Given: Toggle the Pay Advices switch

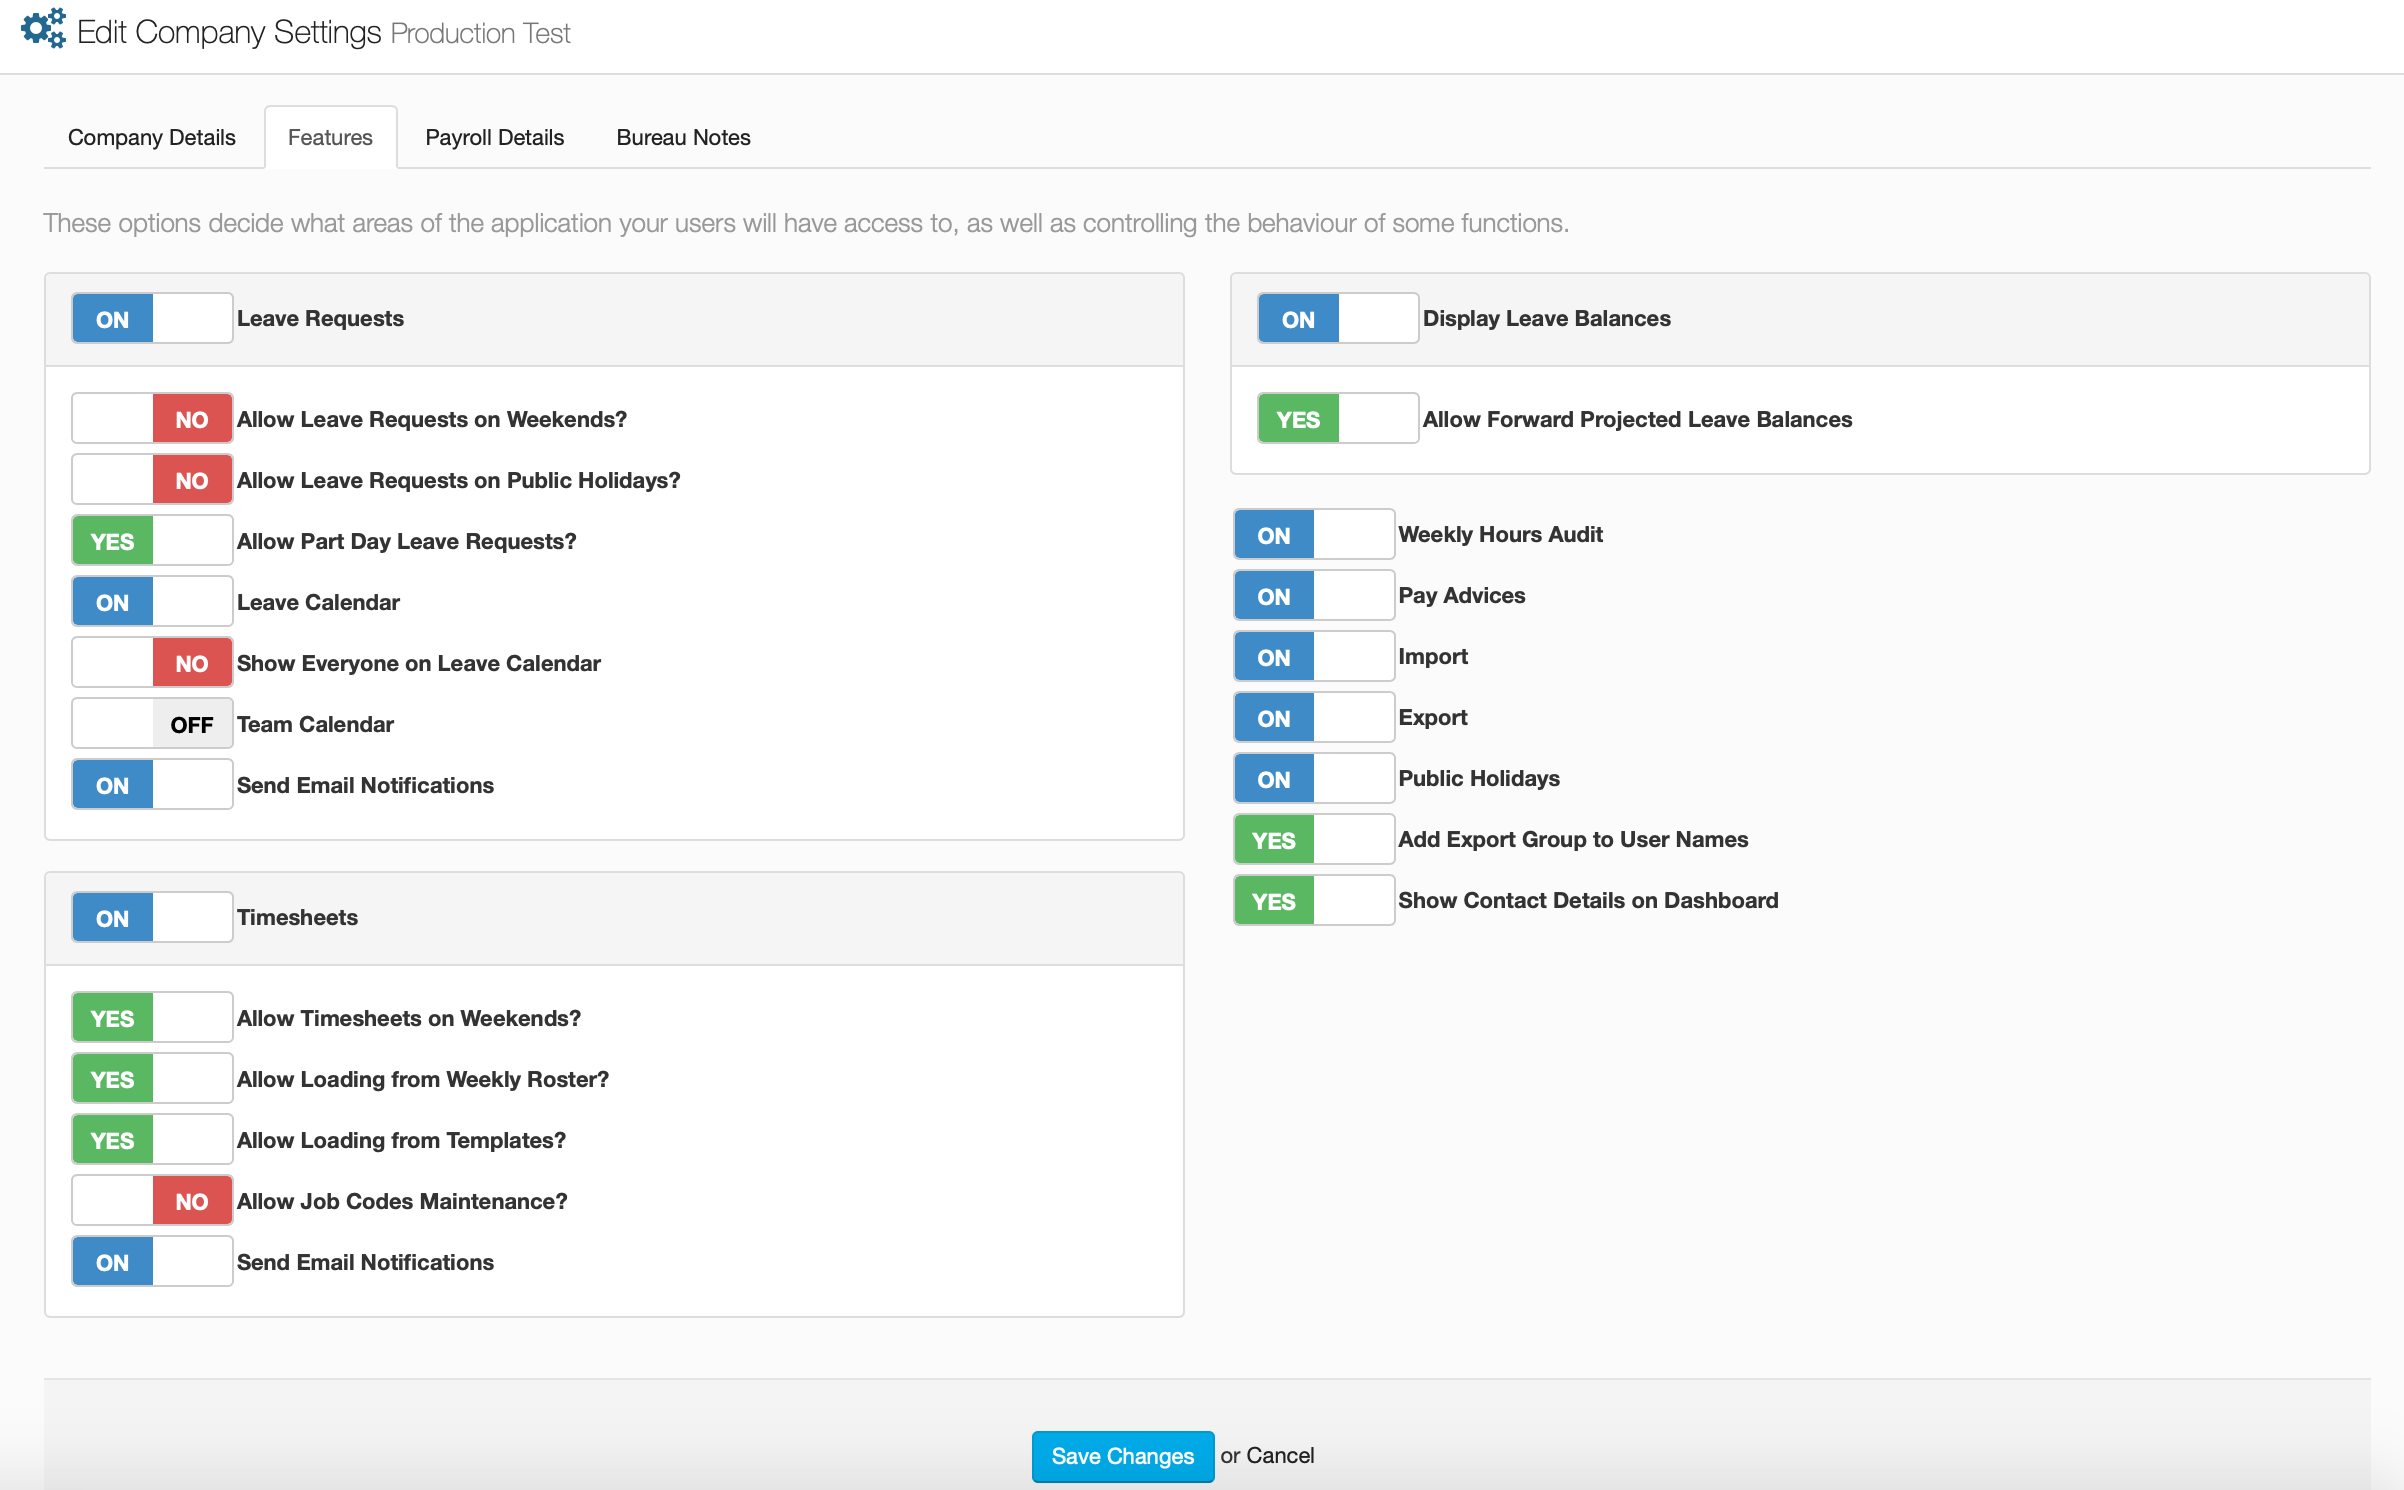Looking at the screenshot, I should [1313, 596].
